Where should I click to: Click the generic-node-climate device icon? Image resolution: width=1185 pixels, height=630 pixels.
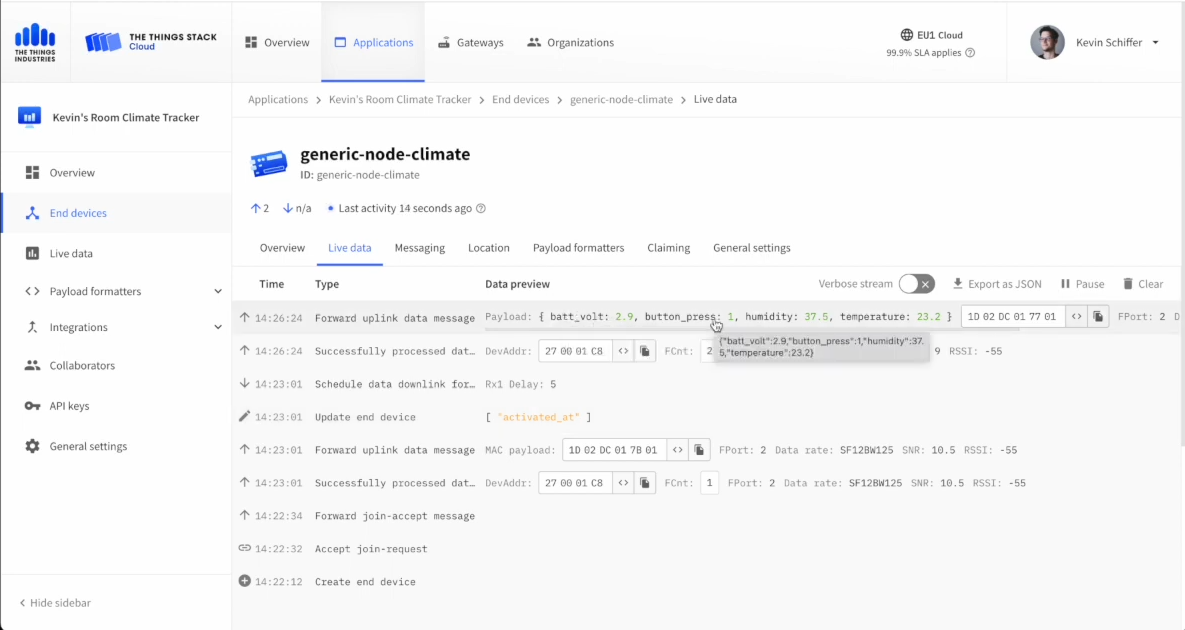tap(269, 164)
